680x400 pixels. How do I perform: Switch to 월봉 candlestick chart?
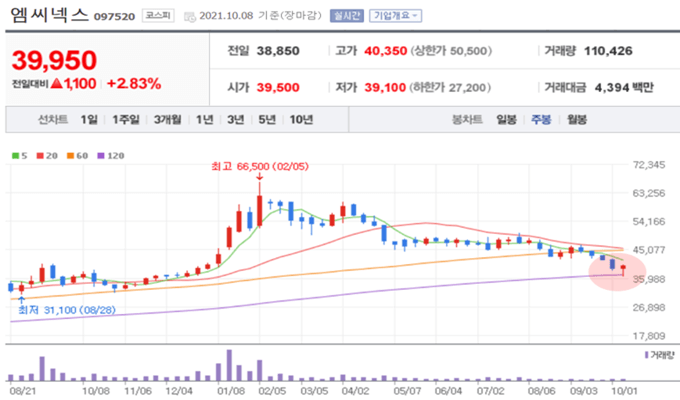577,119
